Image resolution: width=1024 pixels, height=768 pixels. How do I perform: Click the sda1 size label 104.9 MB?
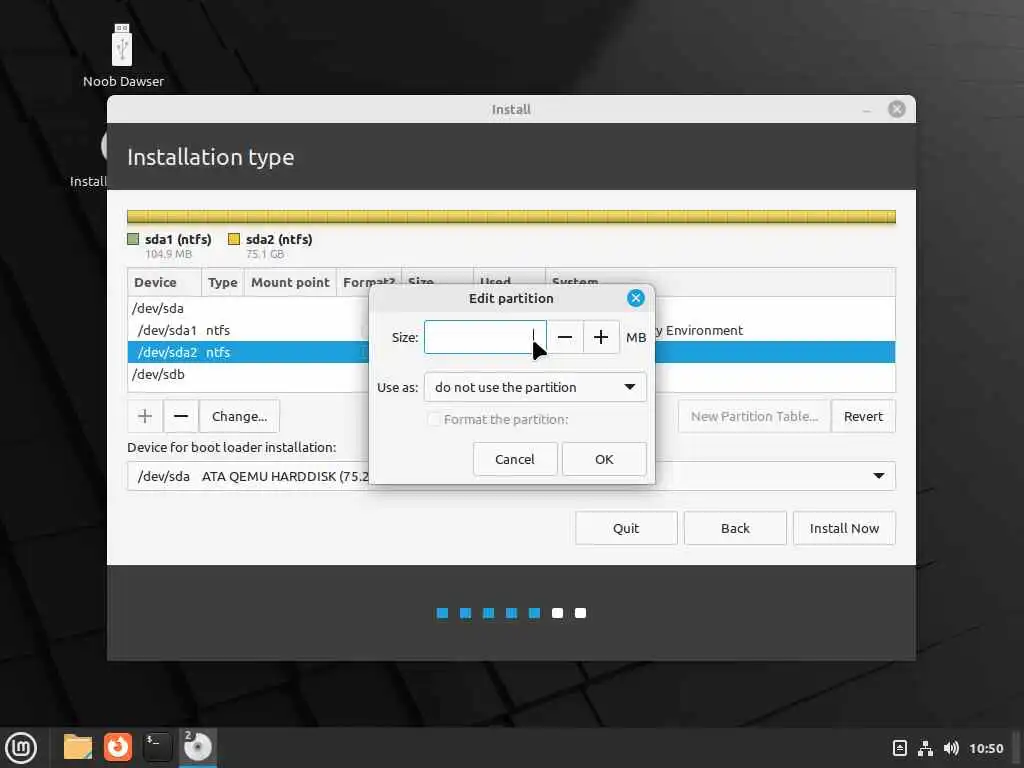pyautogui.click(x=168, y=254)
